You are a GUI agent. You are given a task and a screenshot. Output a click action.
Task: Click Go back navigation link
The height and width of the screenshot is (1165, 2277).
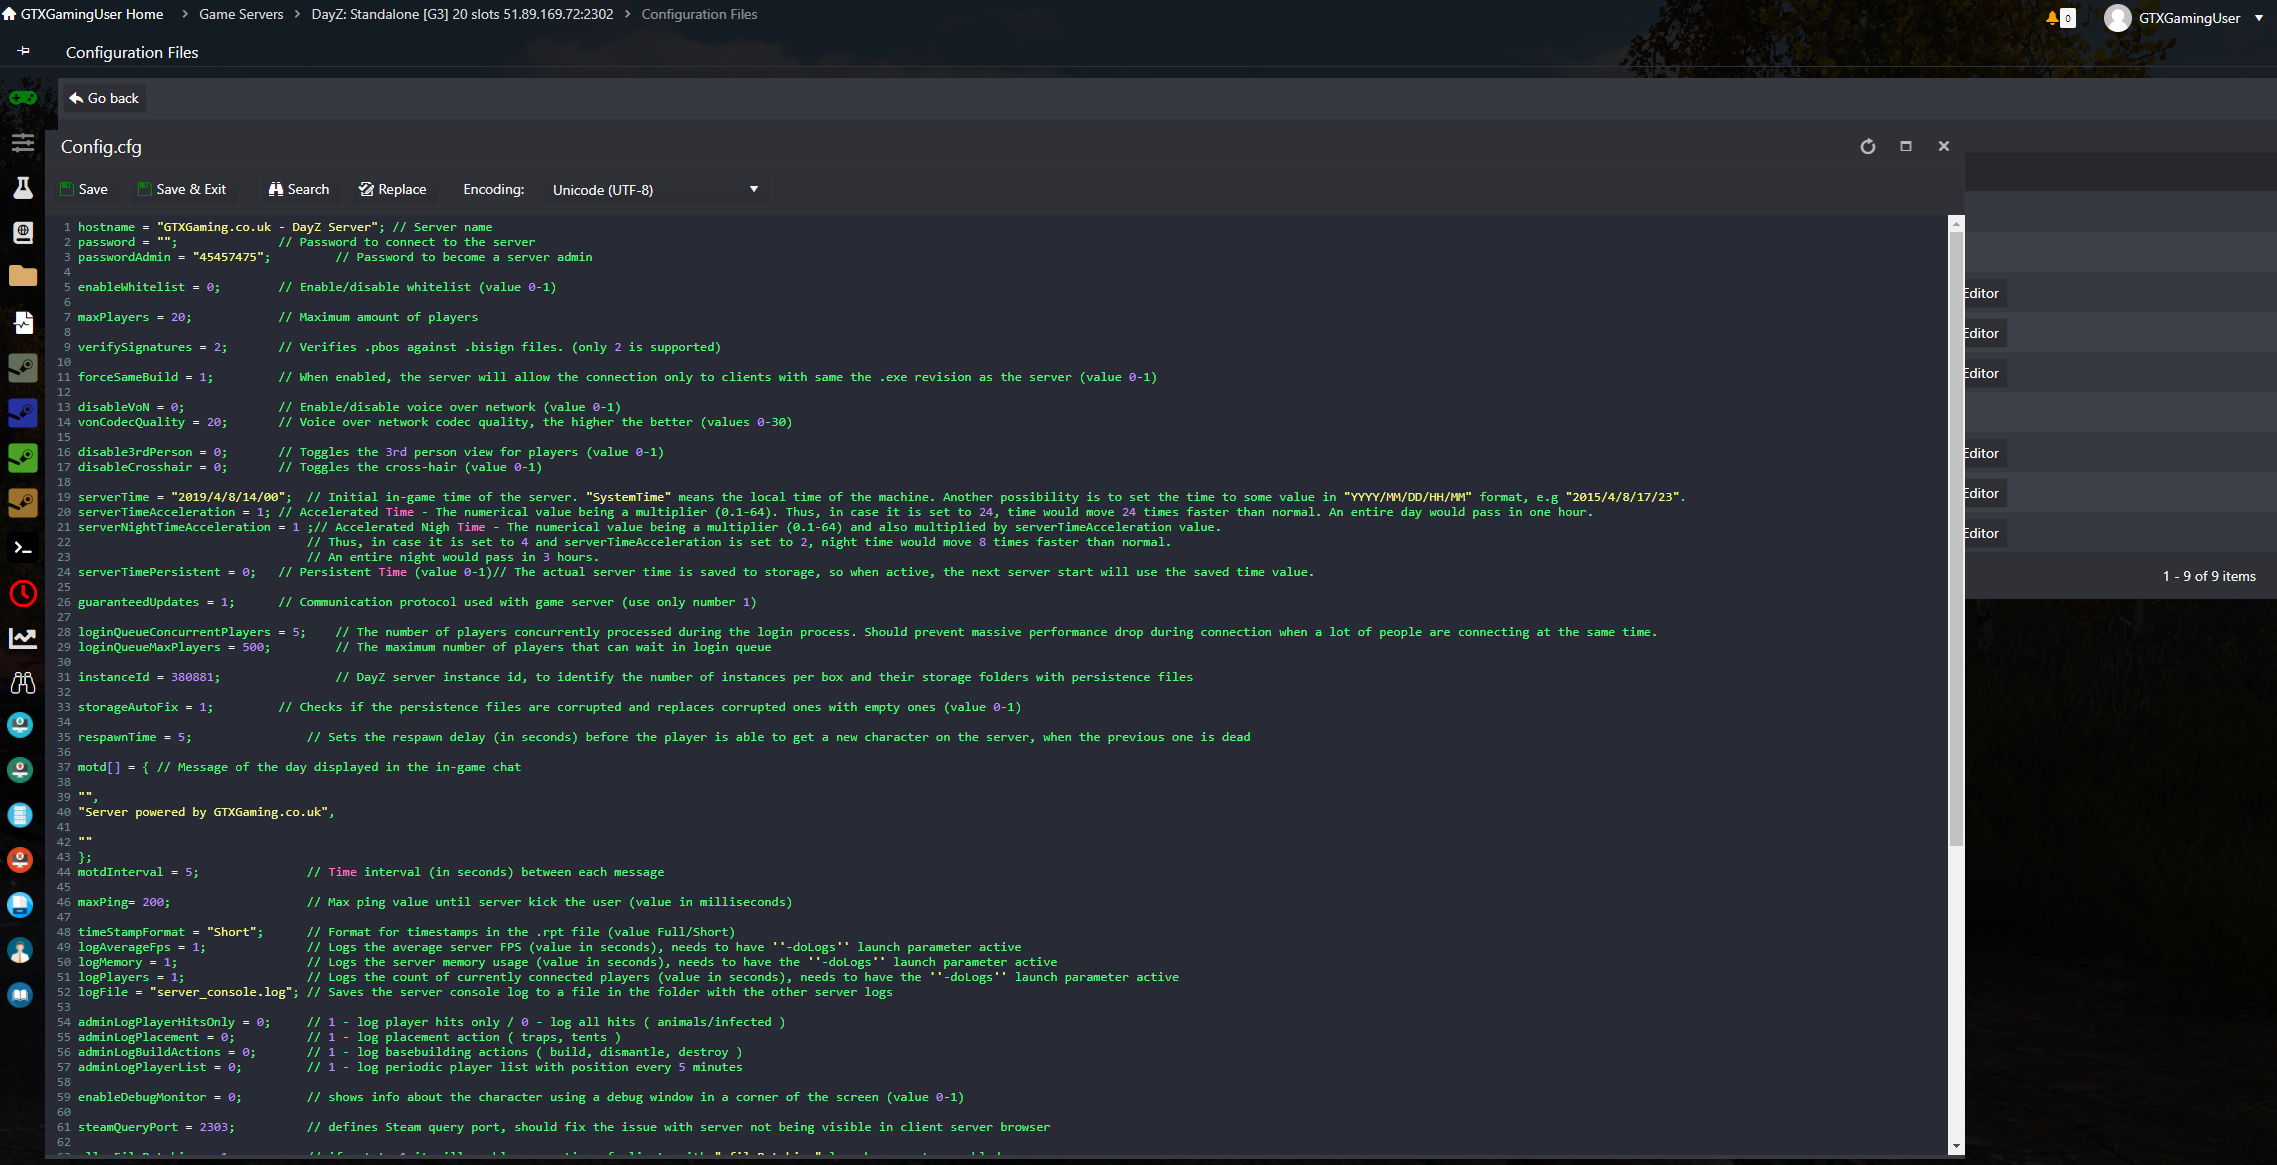[x=104, y=98]
